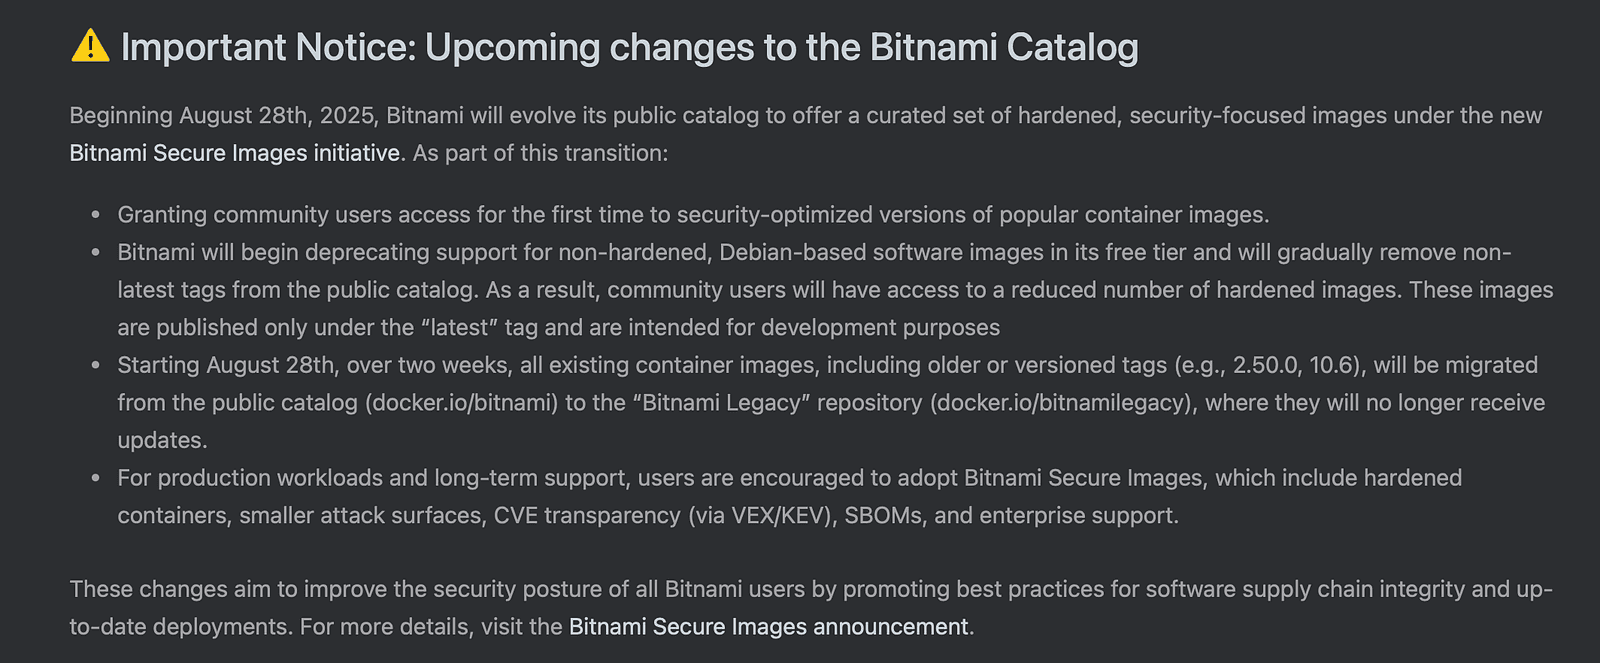
Task: Click the bullet dot before "Bitnami will begin deprecating"
Action: 96,253
